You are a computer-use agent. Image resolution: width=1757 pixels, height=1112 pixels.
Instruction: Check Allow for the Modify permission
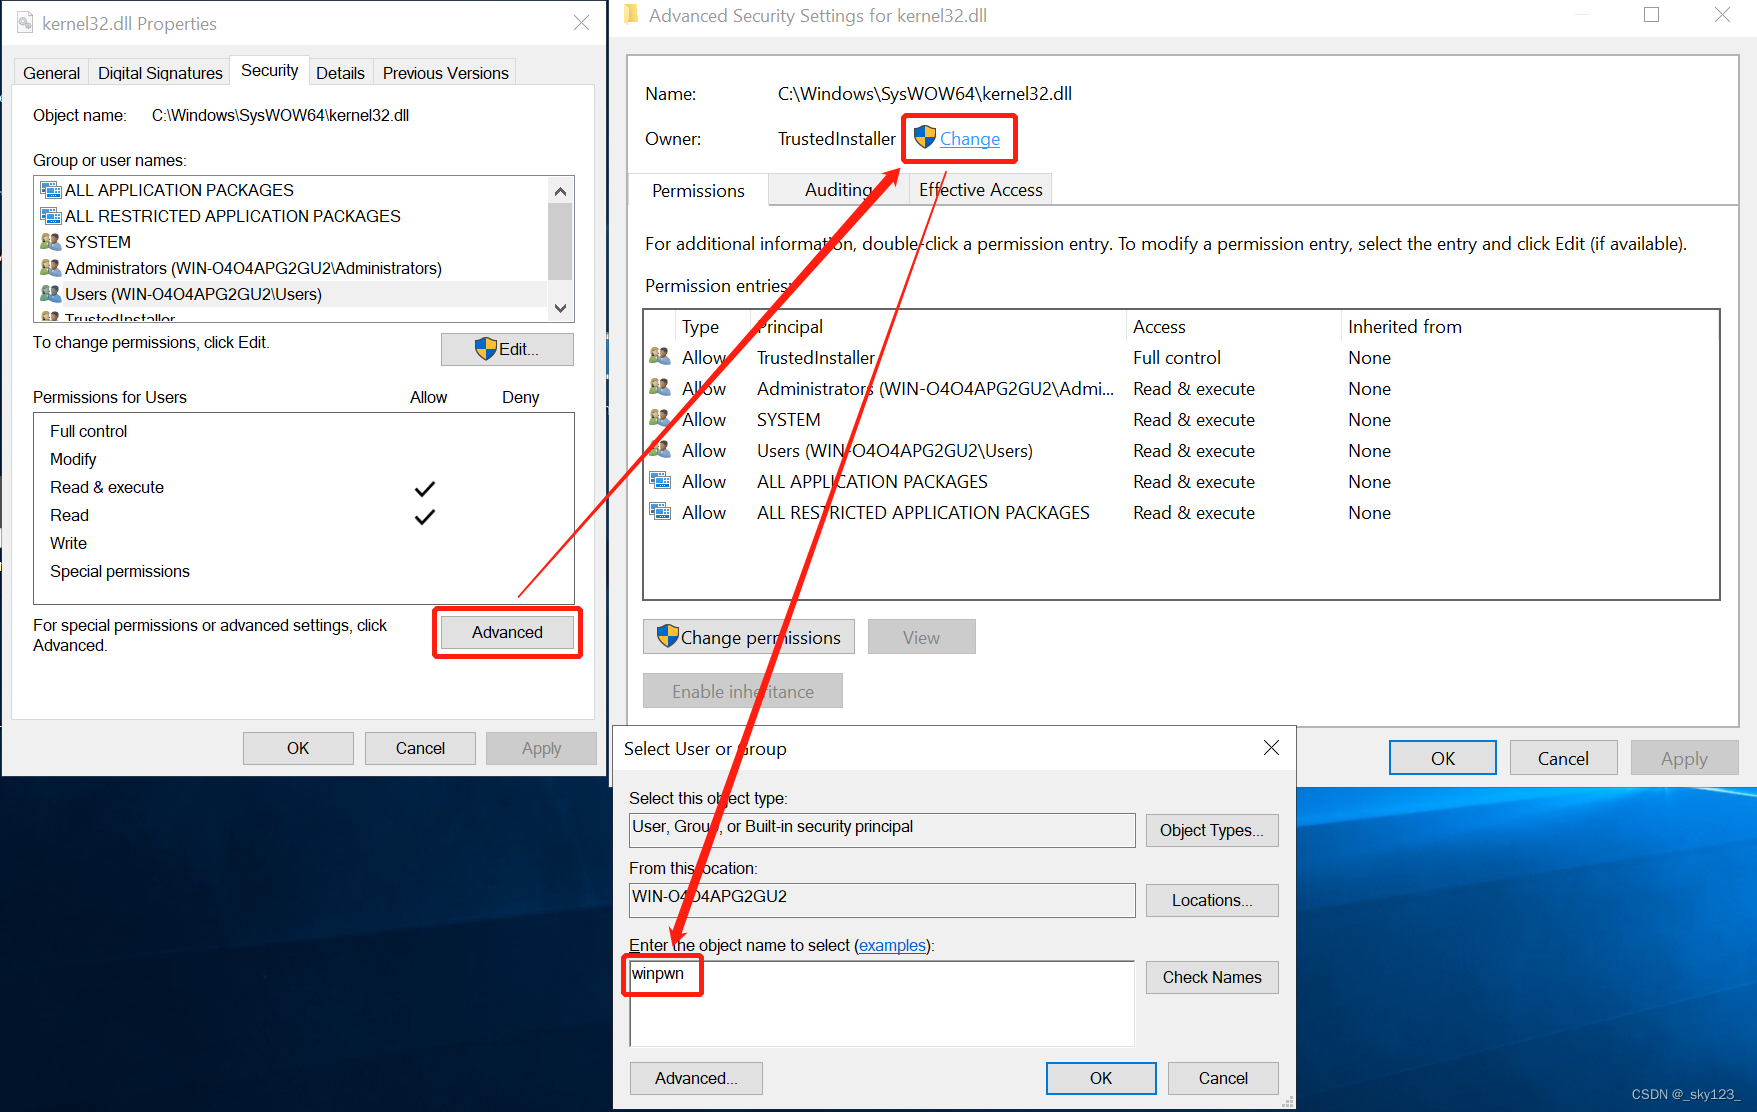tap(425, 459)
